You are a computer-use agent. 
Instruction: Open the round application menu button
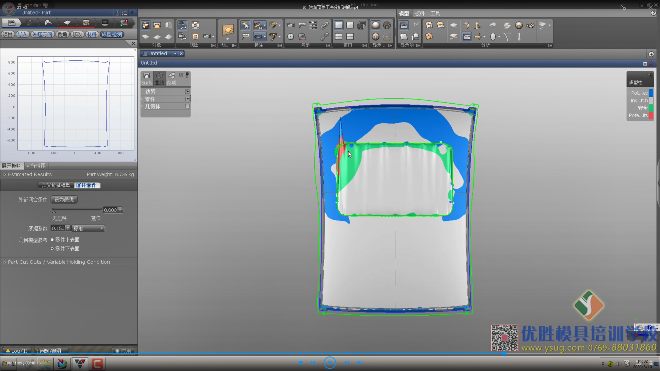[x=8, y=8]
